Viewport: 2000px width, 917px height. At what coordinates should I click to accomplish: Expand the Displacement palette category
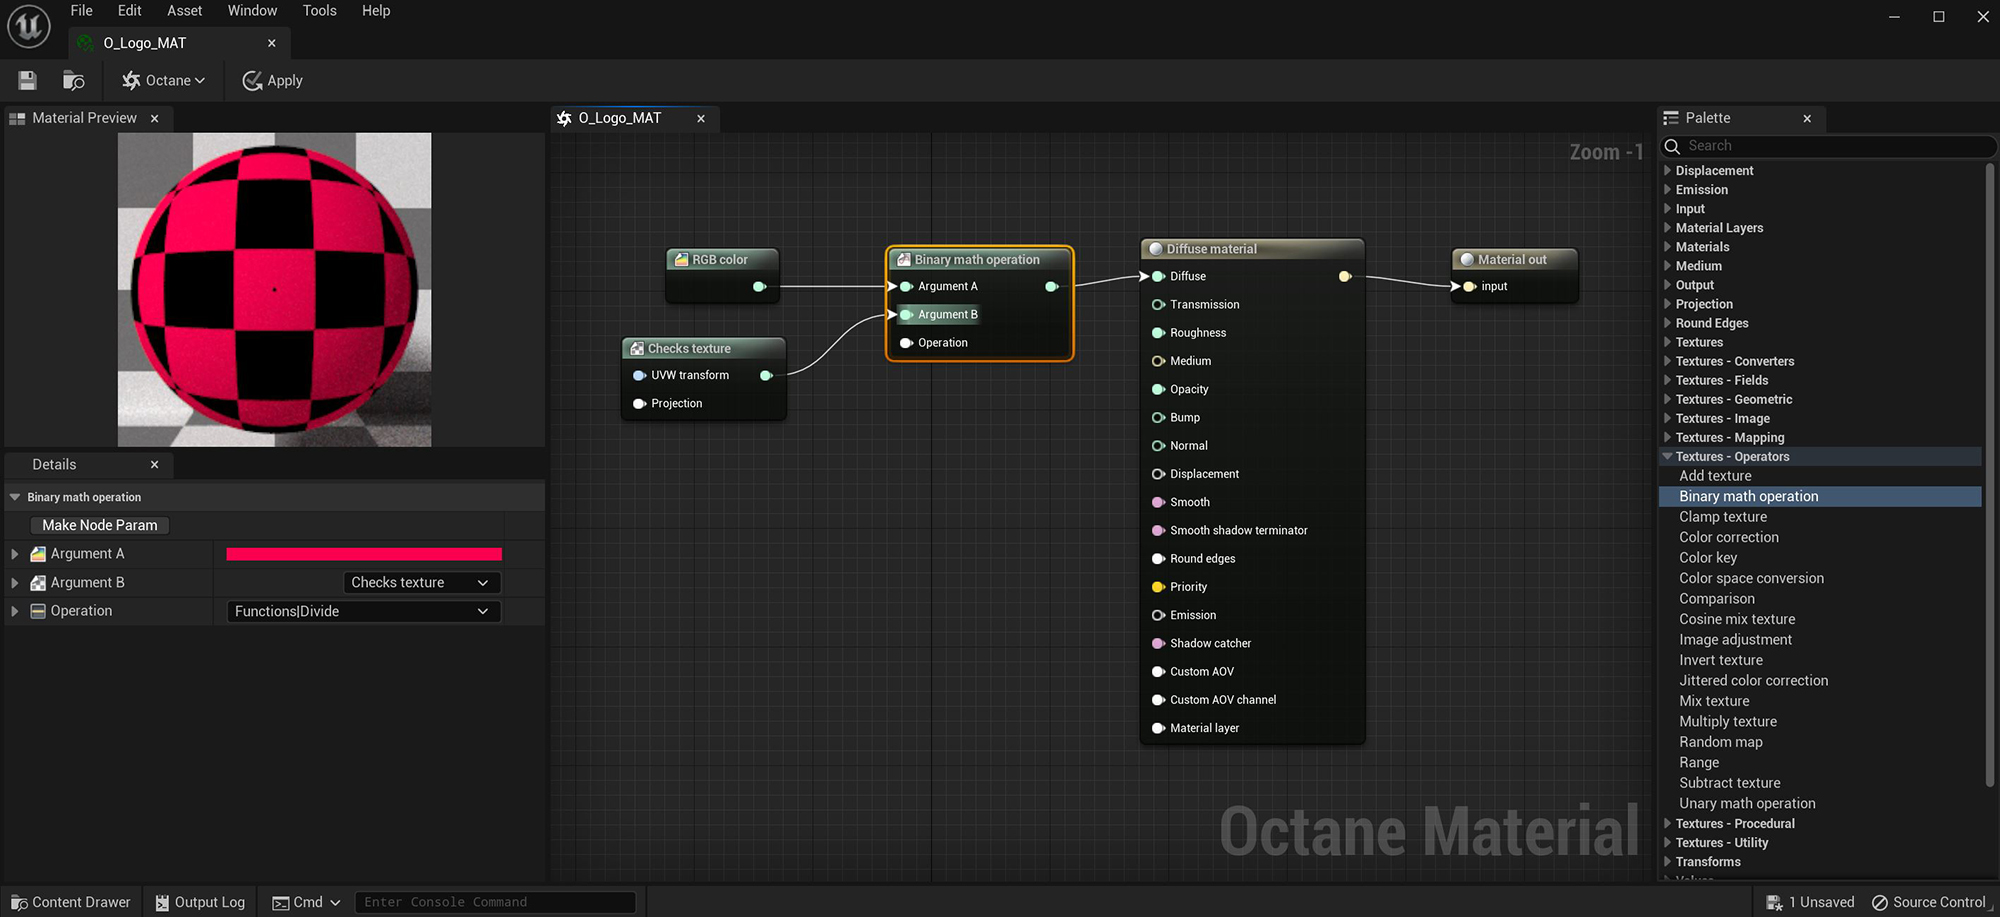coord(1667,171)
